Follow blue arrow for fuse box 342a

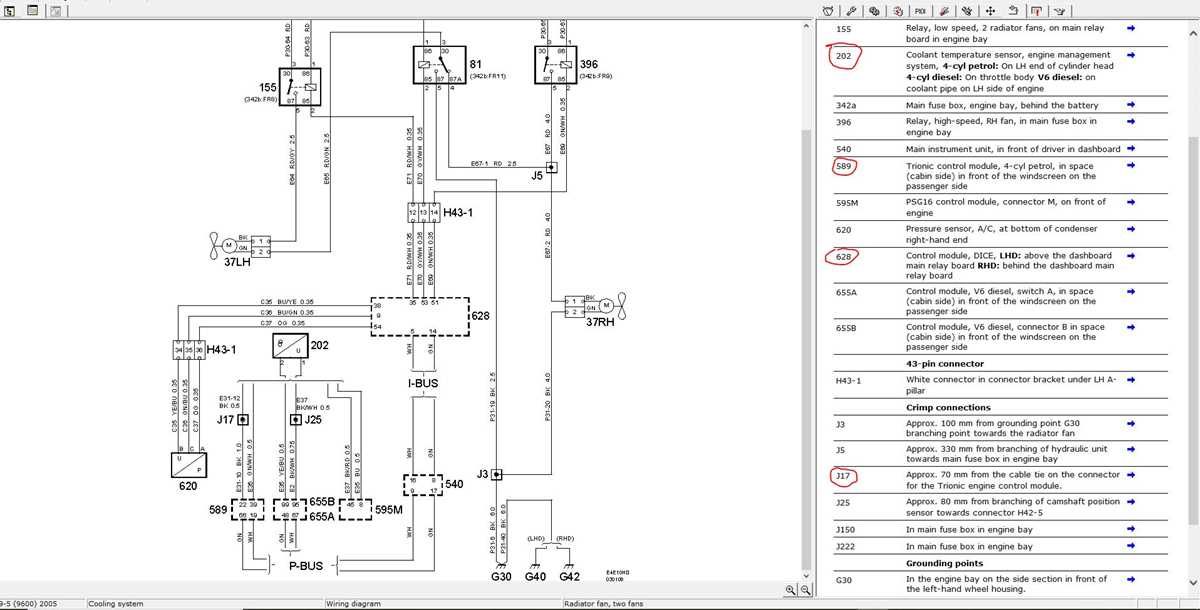point(1130,104)
